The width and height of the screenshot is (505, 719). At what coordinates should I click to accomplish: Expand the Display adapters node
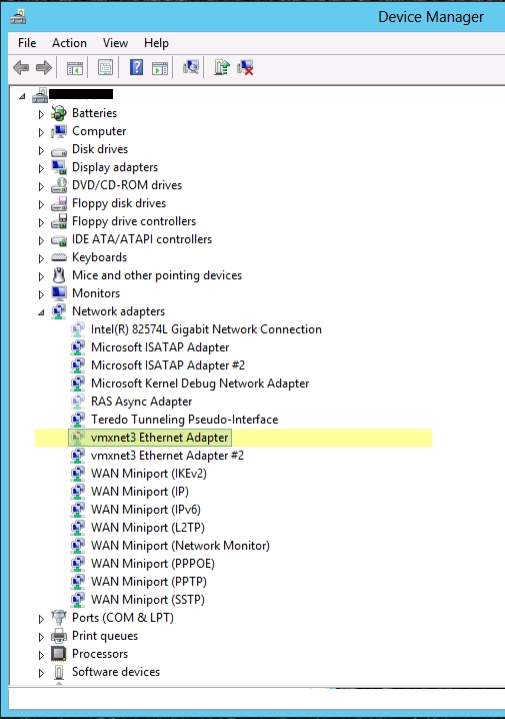(41, 168)
